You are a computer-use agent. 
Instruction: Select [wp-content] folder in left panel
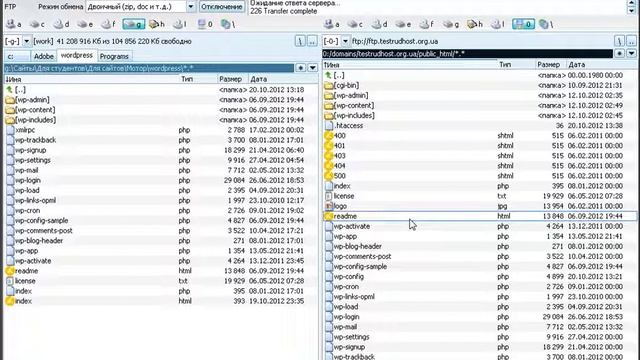[161, 110]
